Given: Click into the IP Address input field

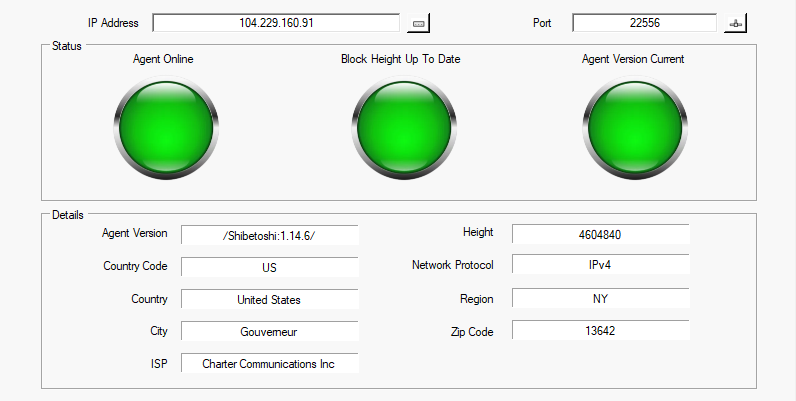Looking at the screenshot, I should click(x=278, y=22).
